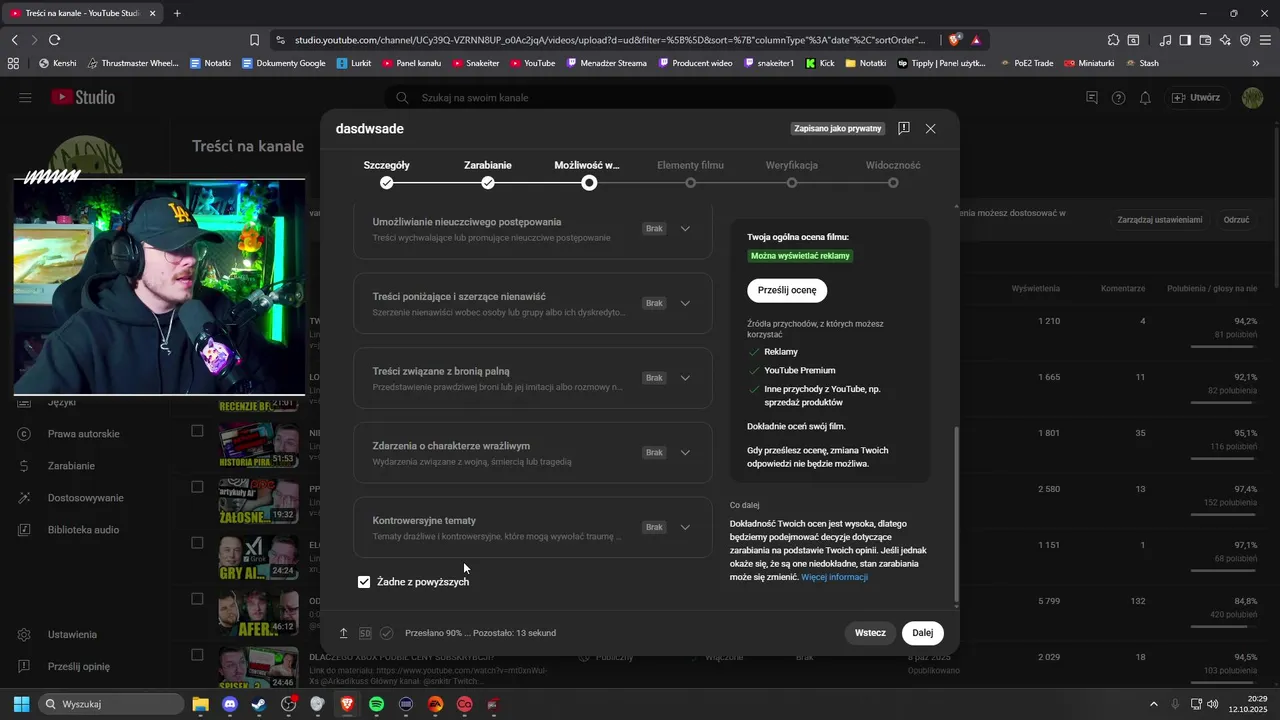Select checkbox for the 24:24 video row

pyautogui.click(x=197, y=543)
